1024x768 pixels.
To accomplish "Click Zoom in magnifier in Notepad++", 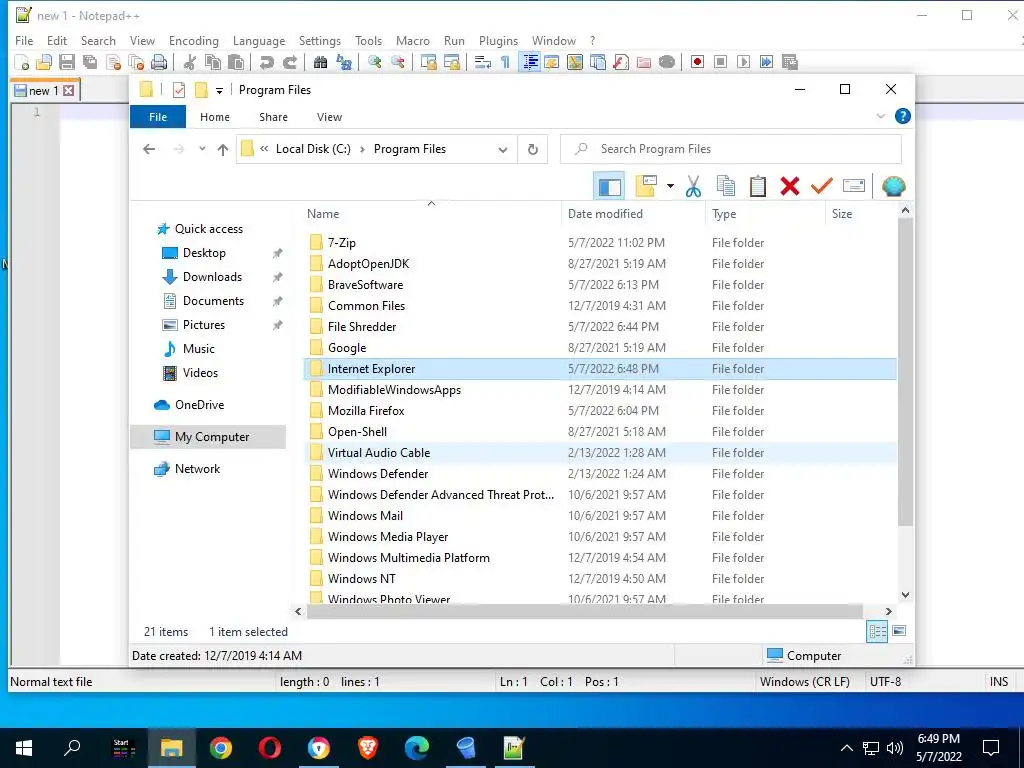I will coord(374,62).
